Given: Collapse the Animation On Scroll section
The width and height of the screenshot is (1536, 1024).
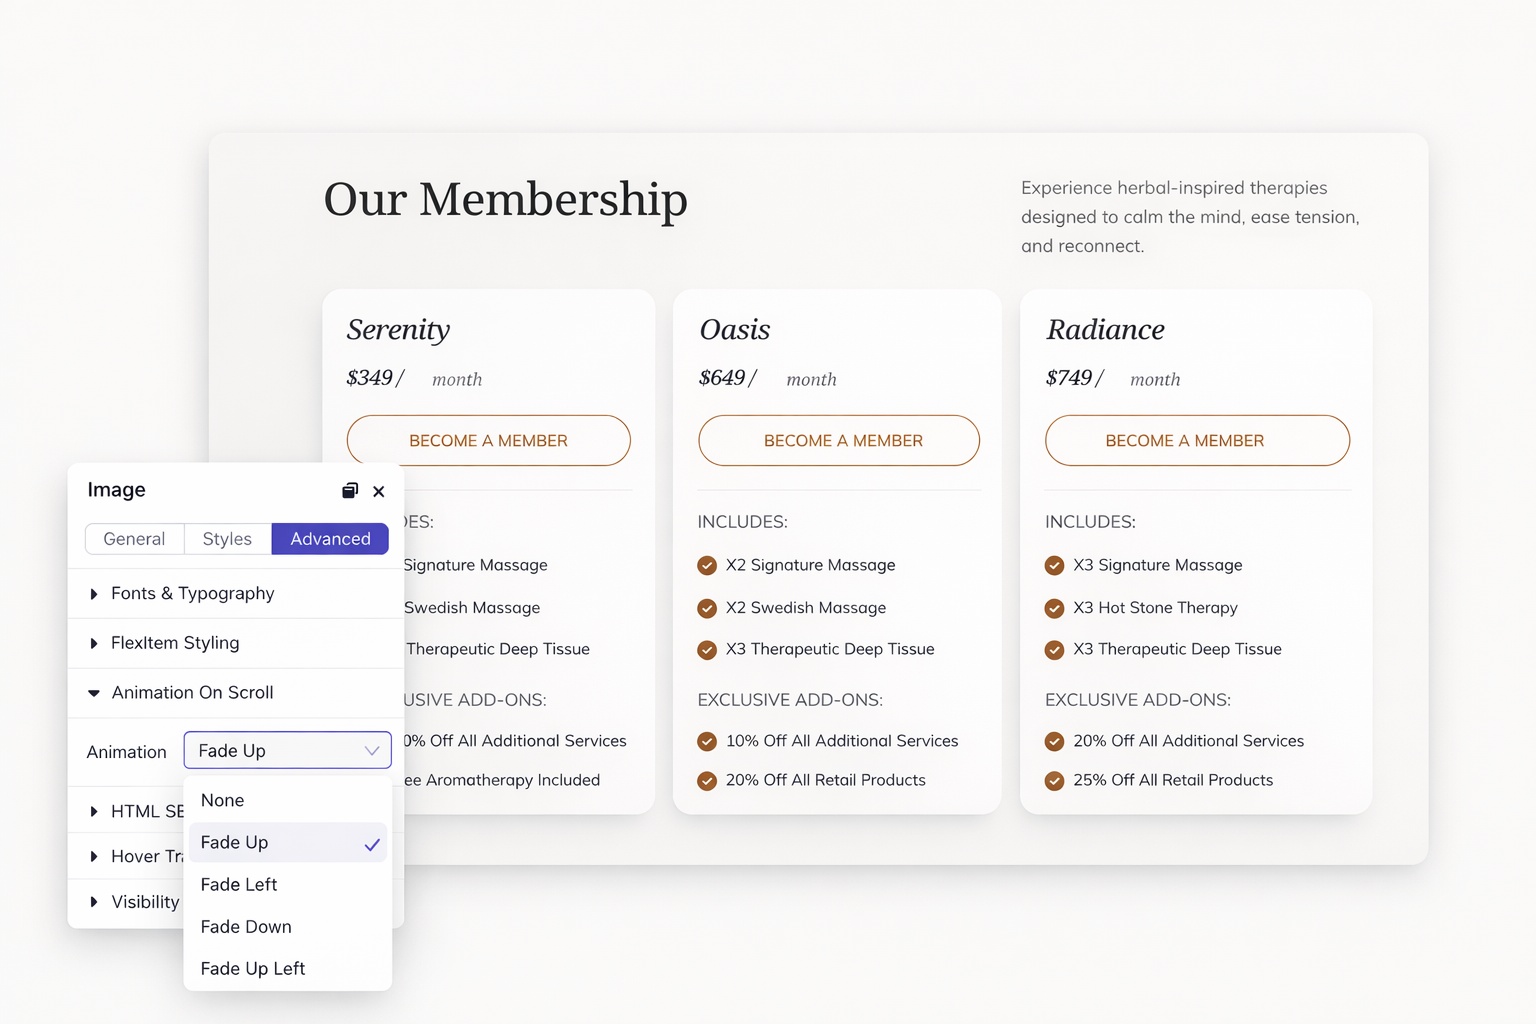Looking at the screenshot, I should [x=192, y=693].
